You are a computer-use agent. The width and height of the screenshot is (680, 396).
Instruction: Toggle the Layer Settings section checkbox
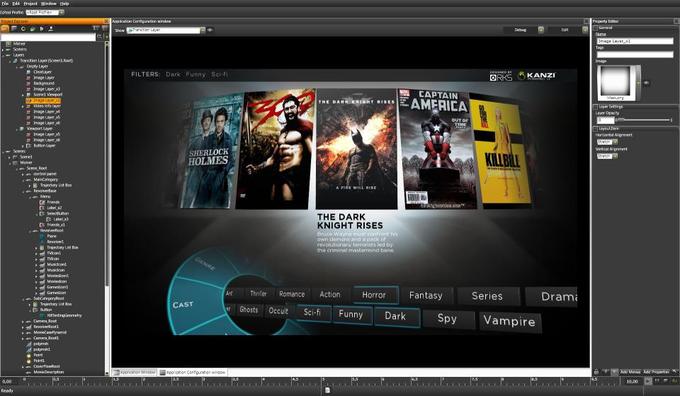(596, 107)
